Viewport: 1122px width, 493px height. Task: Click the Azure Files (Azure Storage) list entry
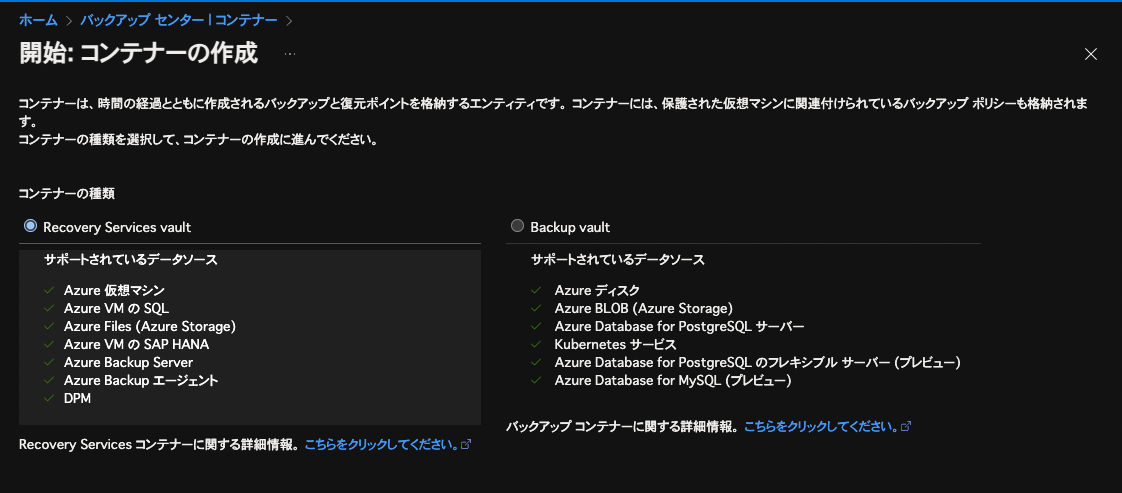(x=150, y=326)
